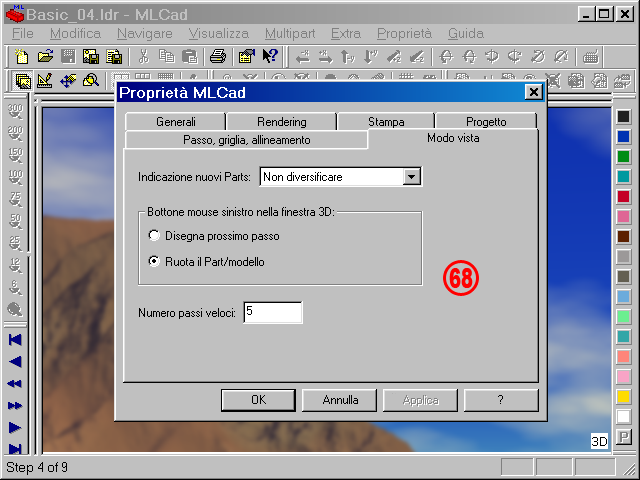Click the context help arrow-question icon
Screen dimensions: 640x480
point(270,56)
